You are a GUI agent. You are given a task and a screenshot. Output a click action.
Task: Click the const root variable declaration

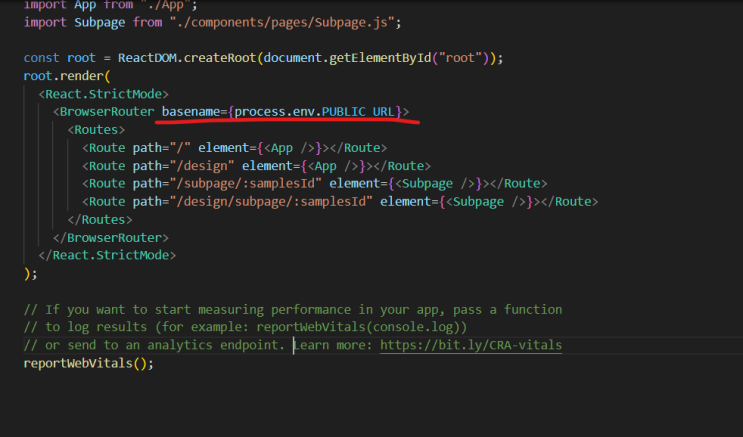click(60, 58)
